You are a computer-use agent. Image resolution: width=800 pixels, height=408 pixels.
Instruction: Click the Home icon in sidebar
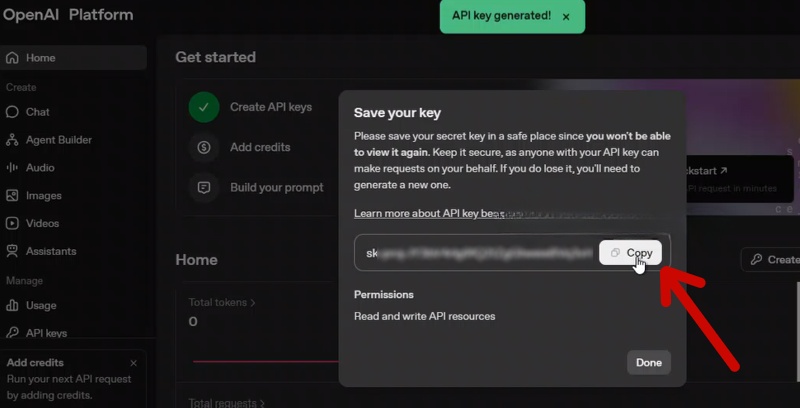click(12, 58)
